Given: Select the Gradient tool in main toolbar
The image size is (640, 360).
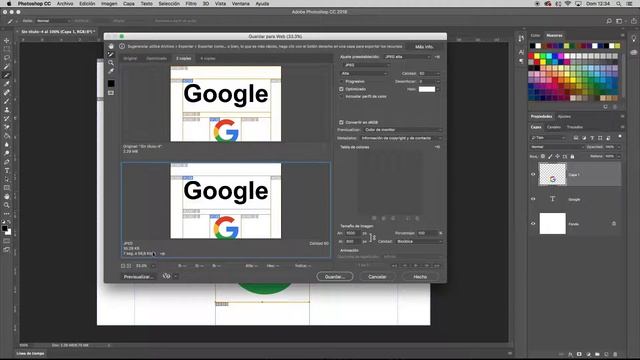Looking at the screenshot, I should click(7, 136).
